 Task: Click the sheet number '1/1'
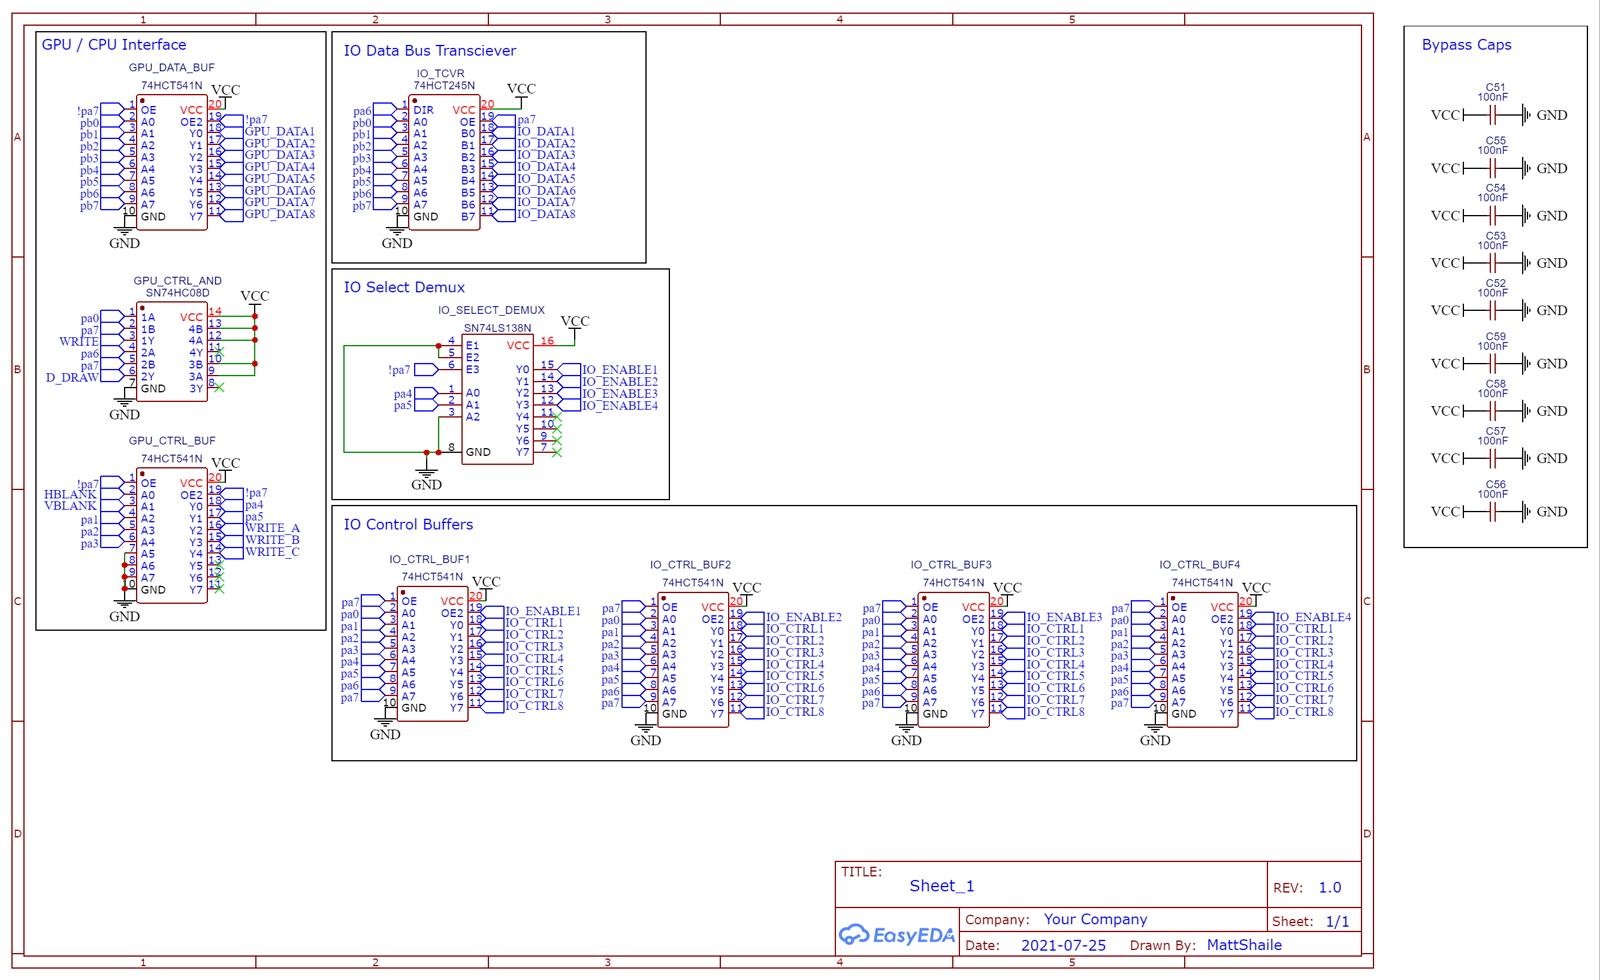1337,922
